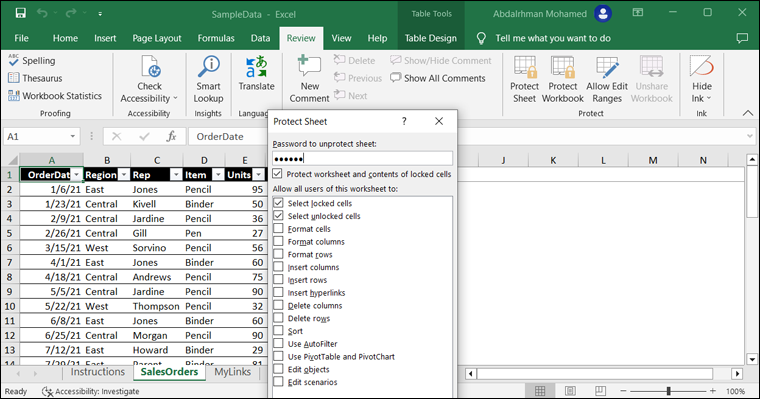Image resolution: width=760 pixels, height=399 pixels.
Task: Click the Insert Function fx icon
Action: (x=171, y=136)
